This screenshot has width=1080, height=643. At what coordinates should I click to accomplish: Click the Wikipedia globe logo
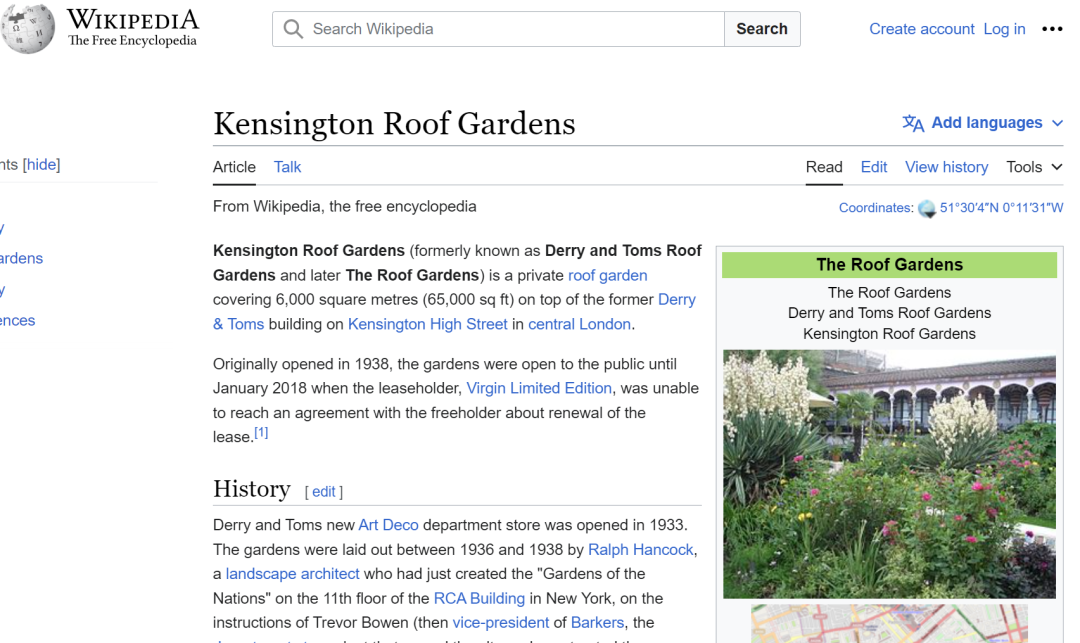(x=28, y=28)
